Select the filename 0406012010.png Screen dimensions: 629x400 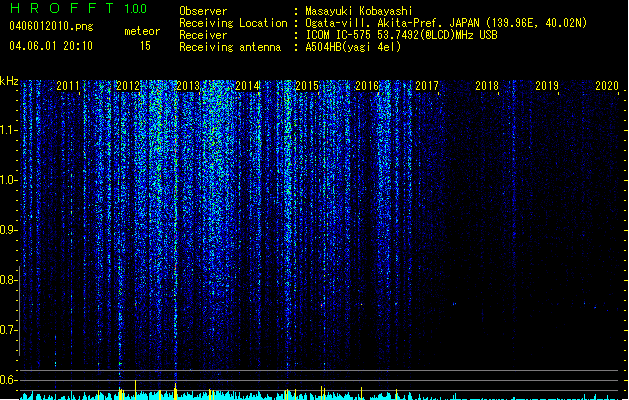coord(51,26)
